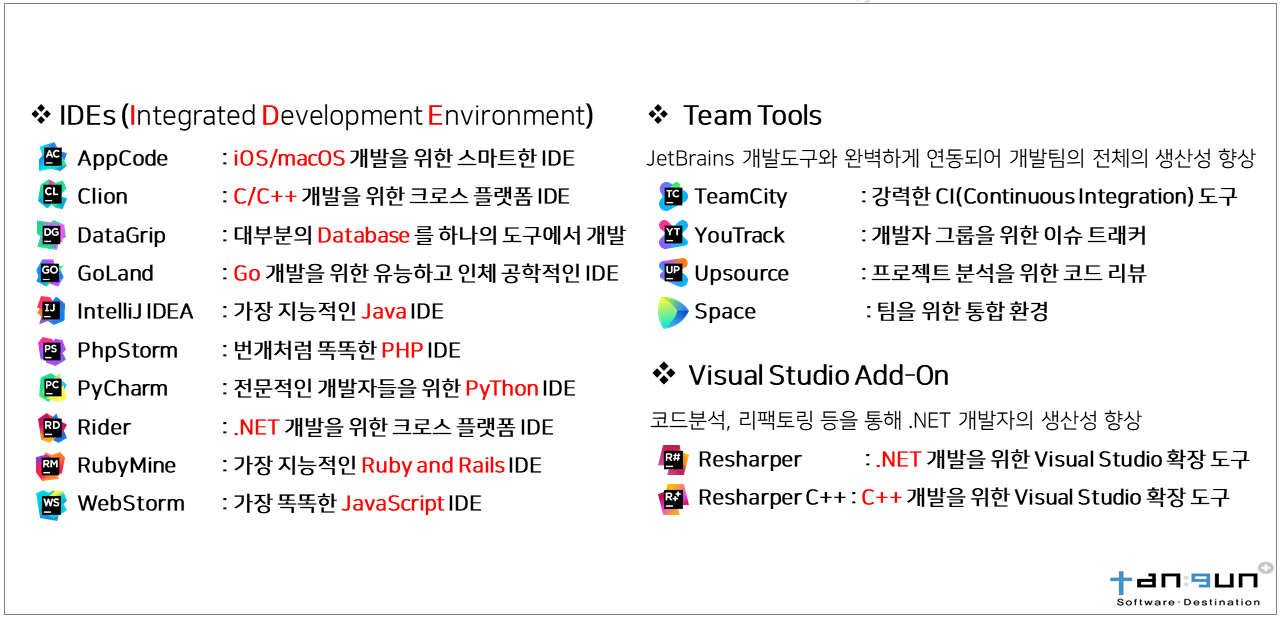Select the PyCharm product name
This screenshot has width=1280, height=618.
point(123,388)
